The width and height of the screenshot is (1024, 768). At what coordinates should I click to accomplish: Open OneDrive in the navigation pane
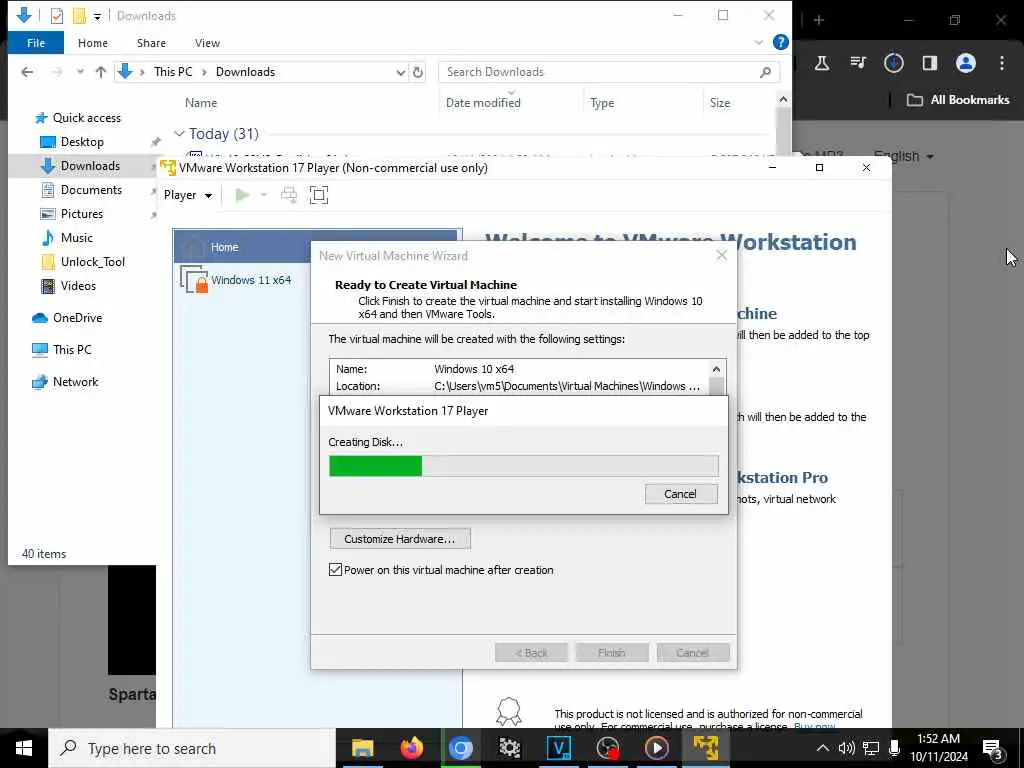tap(77, 317)
